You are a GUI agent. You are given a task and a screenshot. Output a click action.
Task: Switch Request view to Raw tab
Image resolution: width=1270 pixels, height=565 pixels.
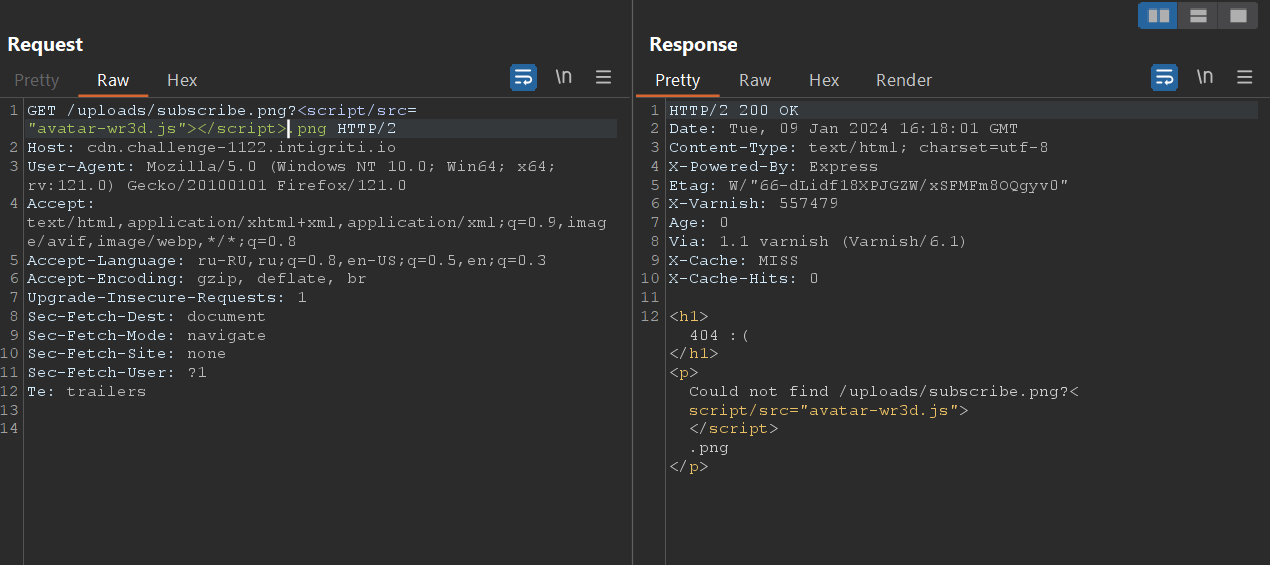click(113, 80)
